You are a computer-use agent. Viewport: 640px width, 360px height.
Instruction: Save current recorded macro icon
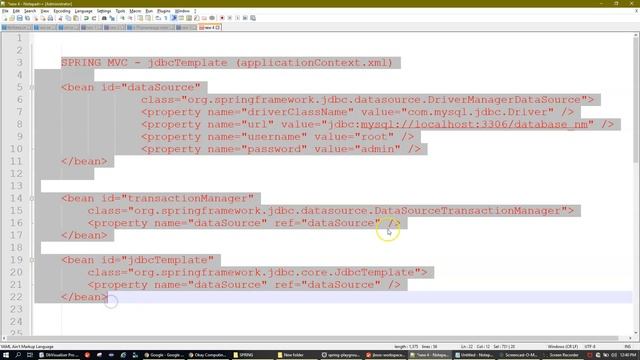pos(253,18)
